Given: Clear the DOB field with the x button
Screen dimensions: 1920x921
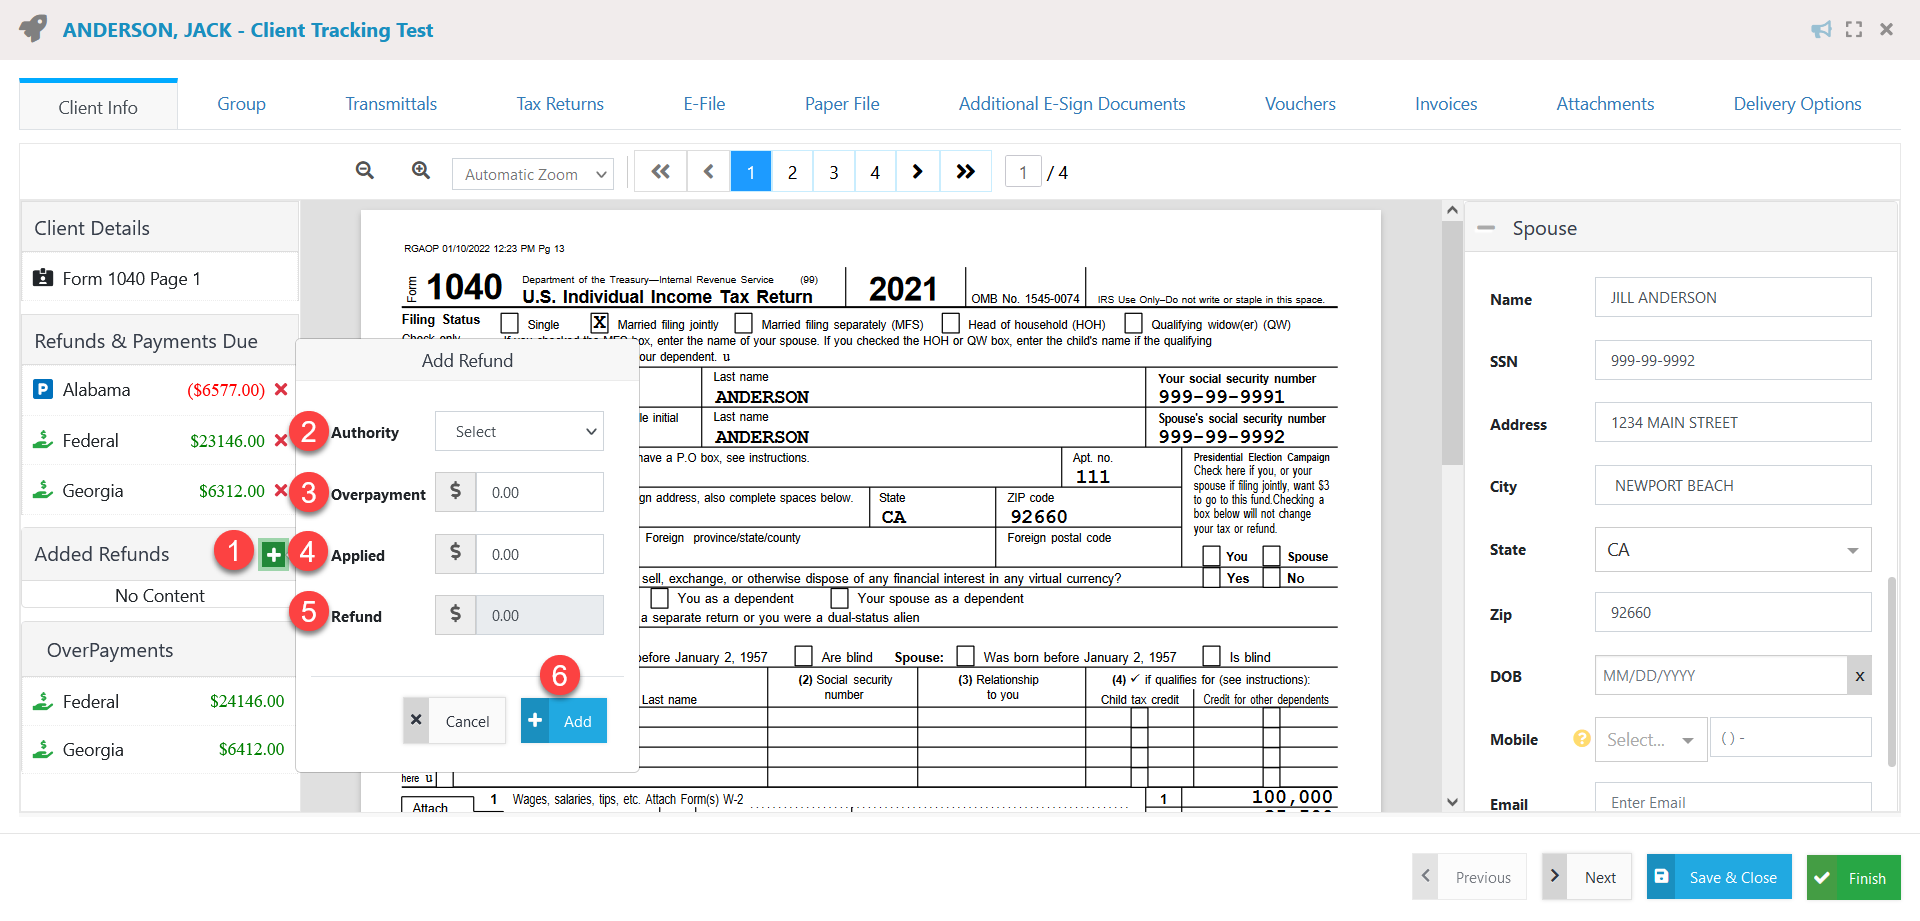Looking at the screenshot, I should [x=1859, y=676].
